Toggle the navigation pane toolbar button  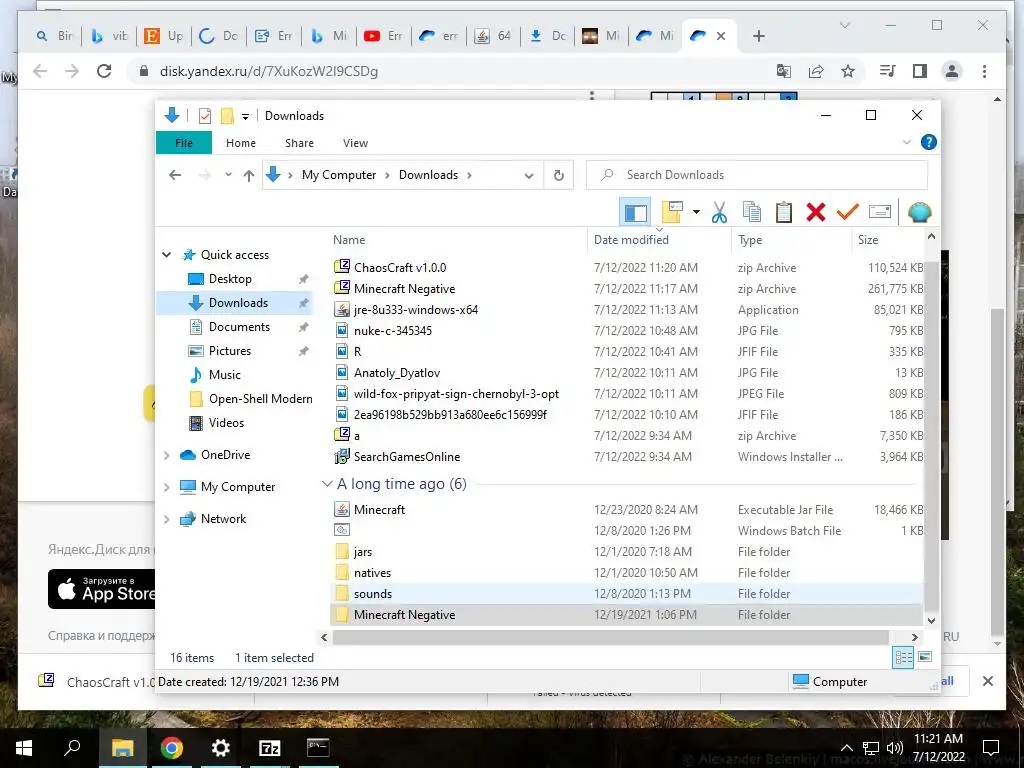(x=635, y=212)
